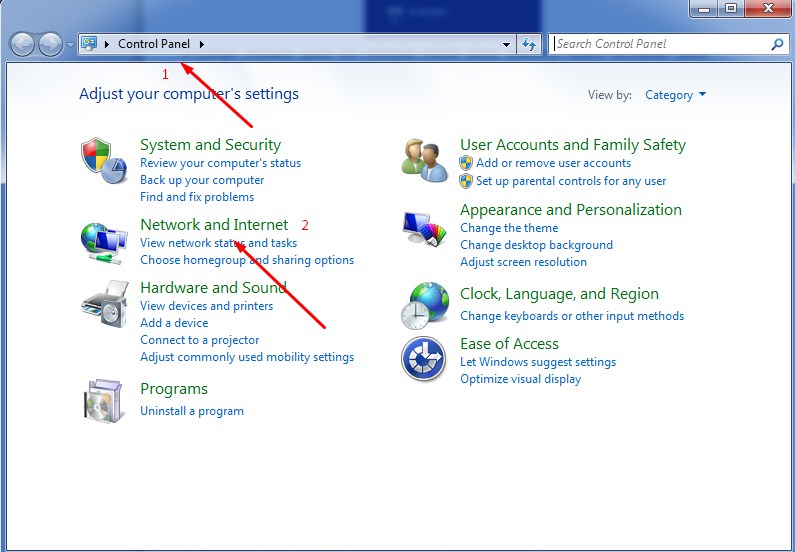Open the Network and Internet globe icon
795x552 pixels.
[x=103, y=244]
